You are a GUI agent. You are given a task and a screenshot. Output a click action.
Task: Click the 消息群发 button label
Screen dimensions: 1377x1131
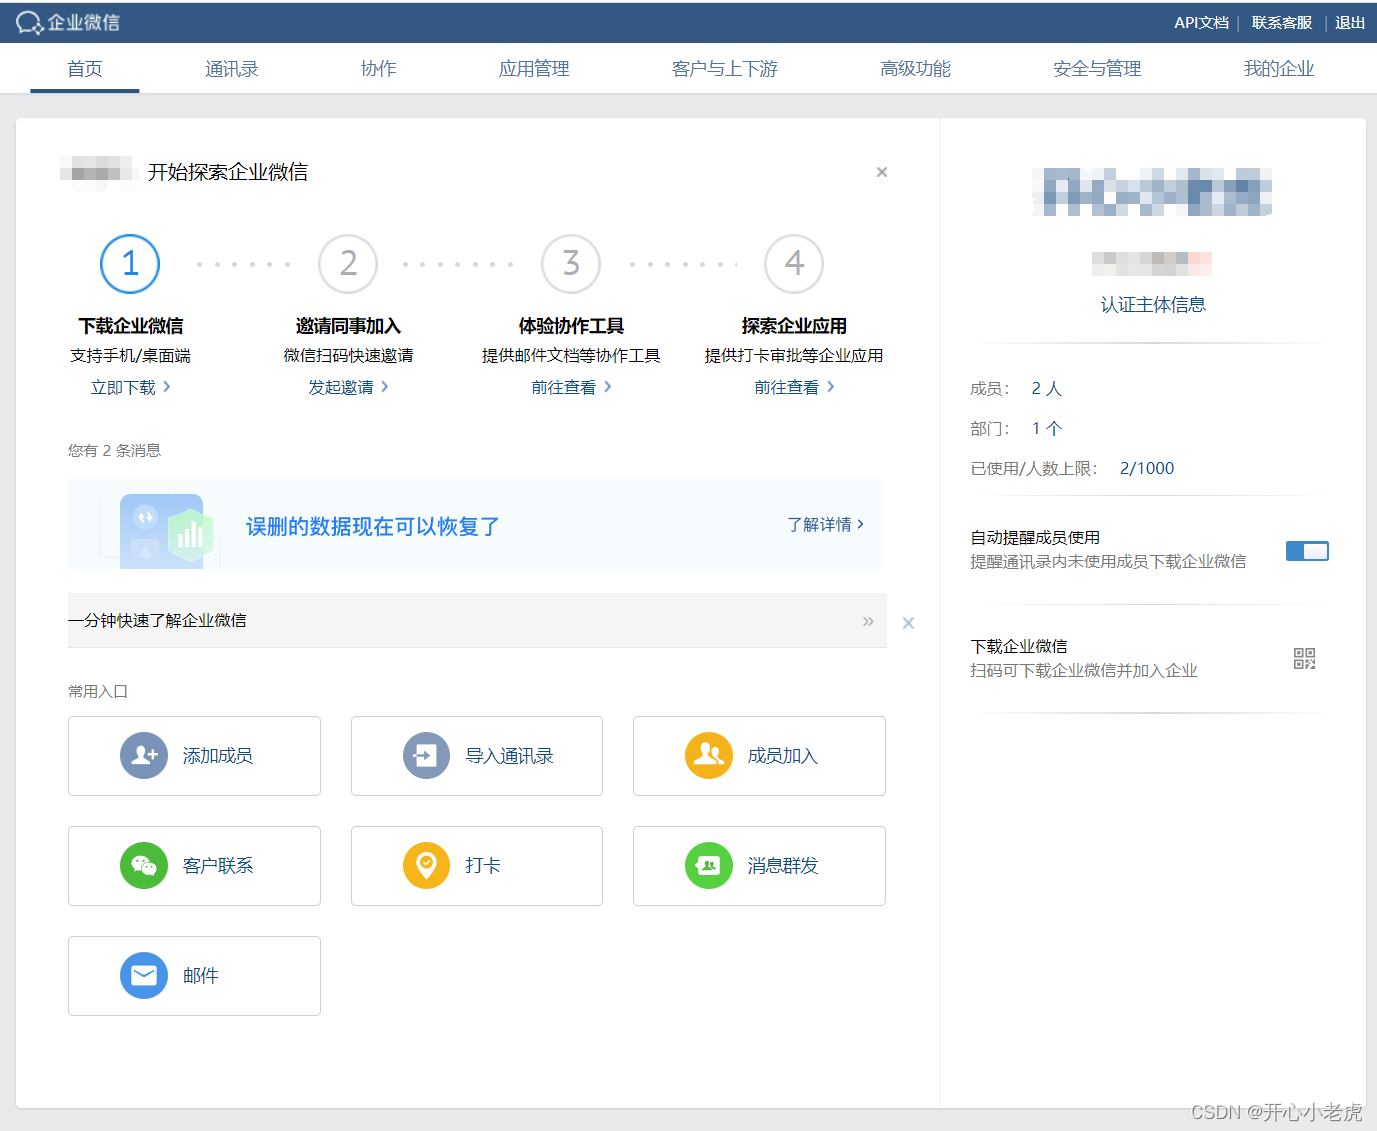click(783, 865)
